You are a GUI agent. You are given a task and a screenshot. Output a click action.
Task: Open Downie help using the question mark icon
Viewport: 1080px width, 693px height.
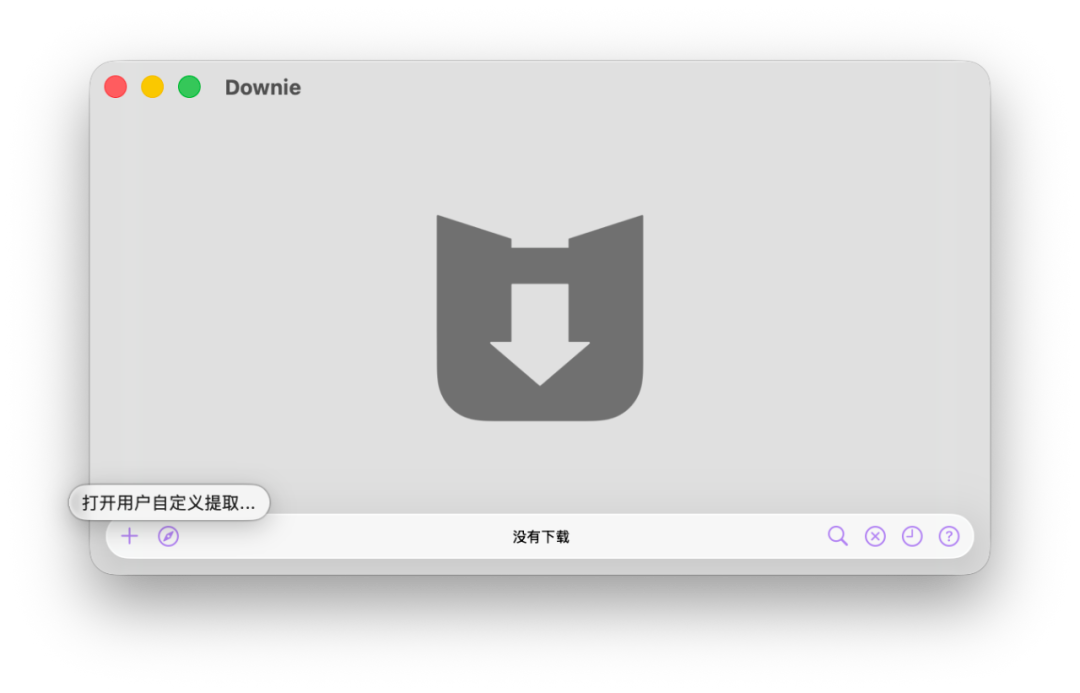pyautogui.click(x=948, y=536)
